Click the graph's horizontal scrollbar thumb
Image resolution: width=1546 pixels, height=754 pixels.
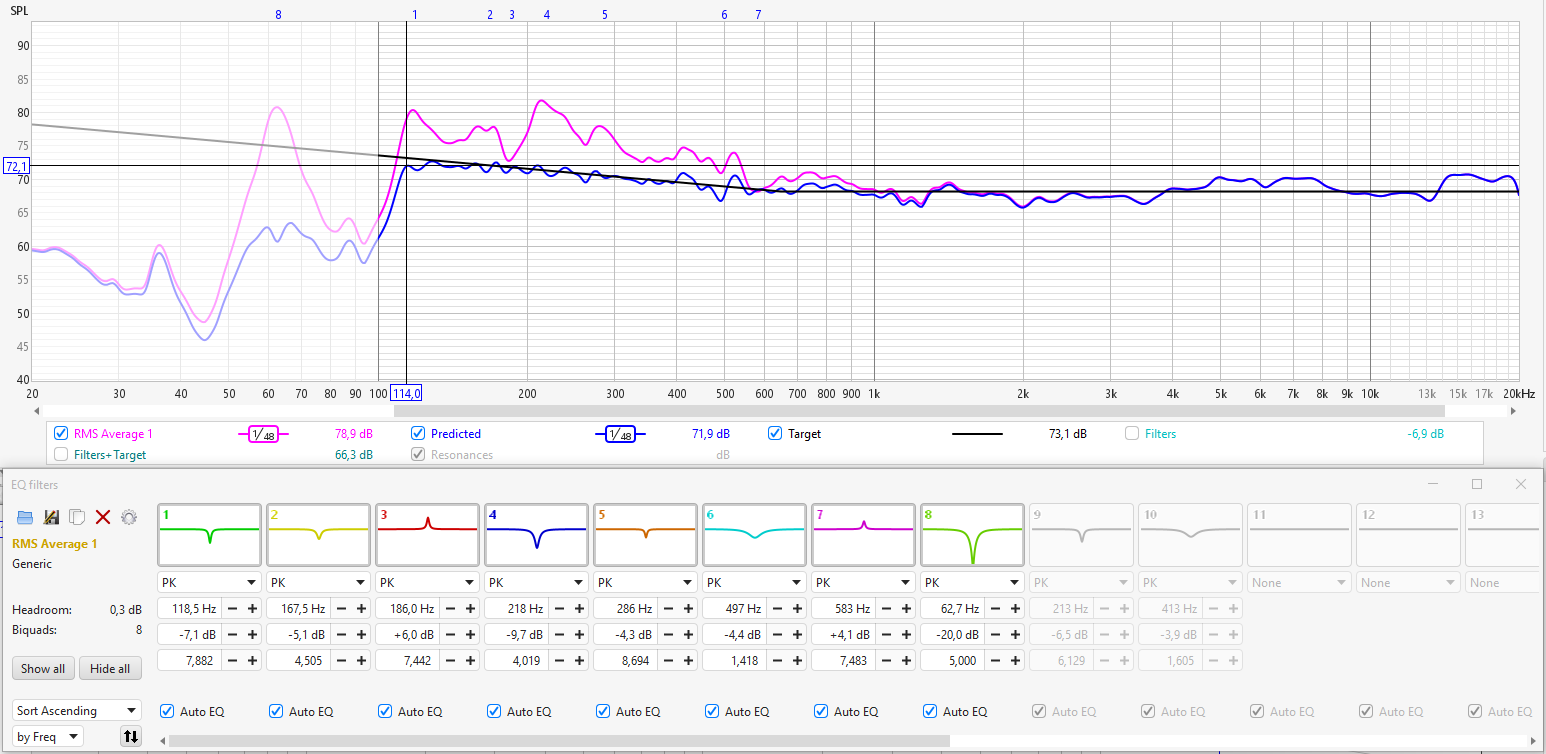pyautogui.click(x=918, y=411)
